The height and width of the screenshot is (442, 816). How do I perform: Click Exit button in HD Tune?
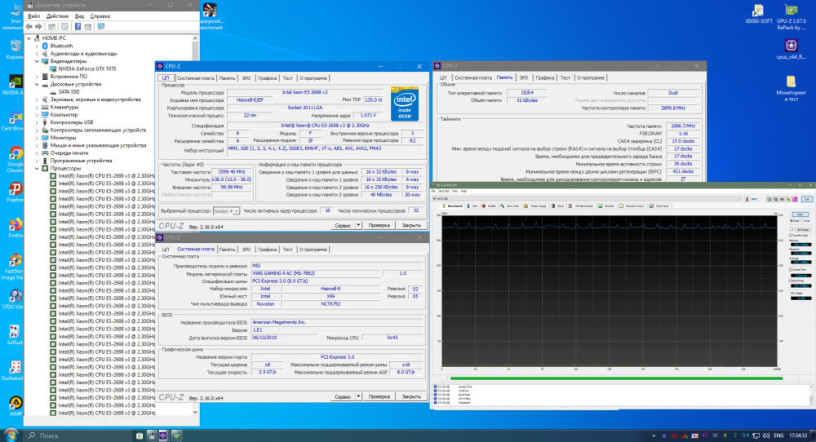[x=807, y=199]
